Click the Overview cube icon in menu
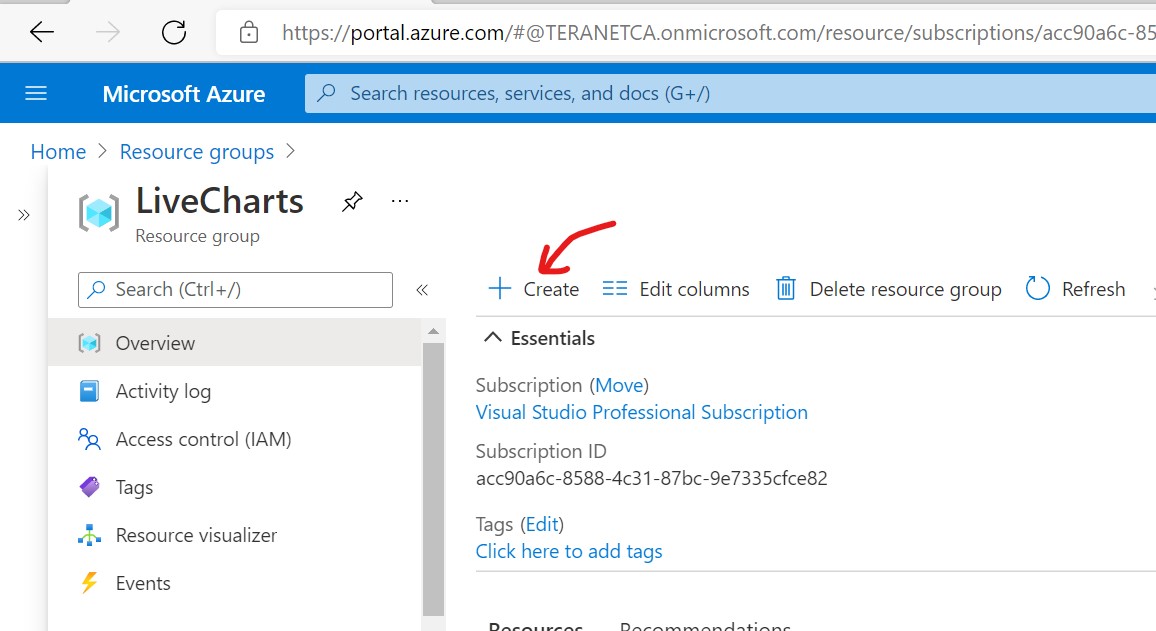 click(89, 343)
